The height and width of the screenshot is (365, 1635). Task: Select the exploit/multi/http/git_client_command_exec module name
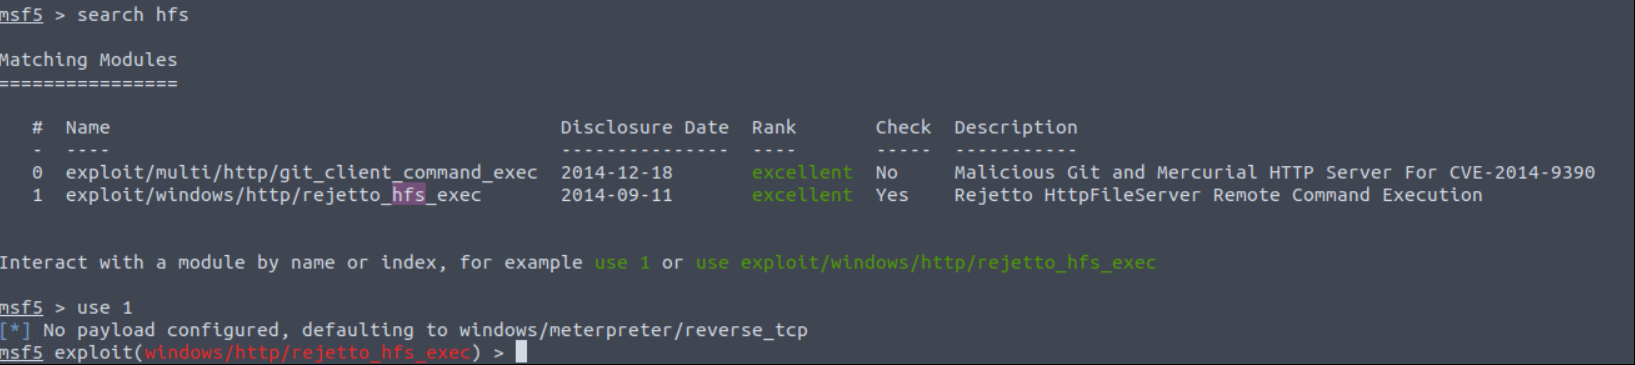point(302,173)
